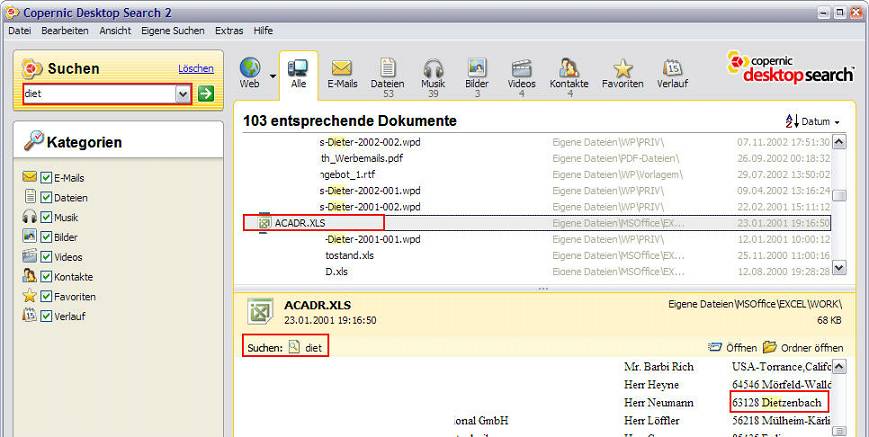The height and width of the screenshot is (437, 869).
Task: Select the tostand.xls result
Action: pyautogui.click(x=349, y=255)
